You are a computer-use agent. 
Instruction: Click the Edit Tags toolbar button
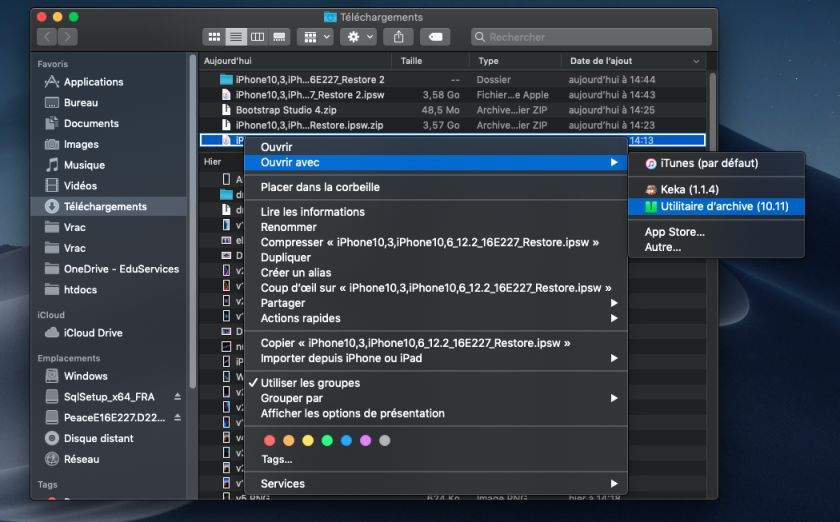click(x=435, y=37)
